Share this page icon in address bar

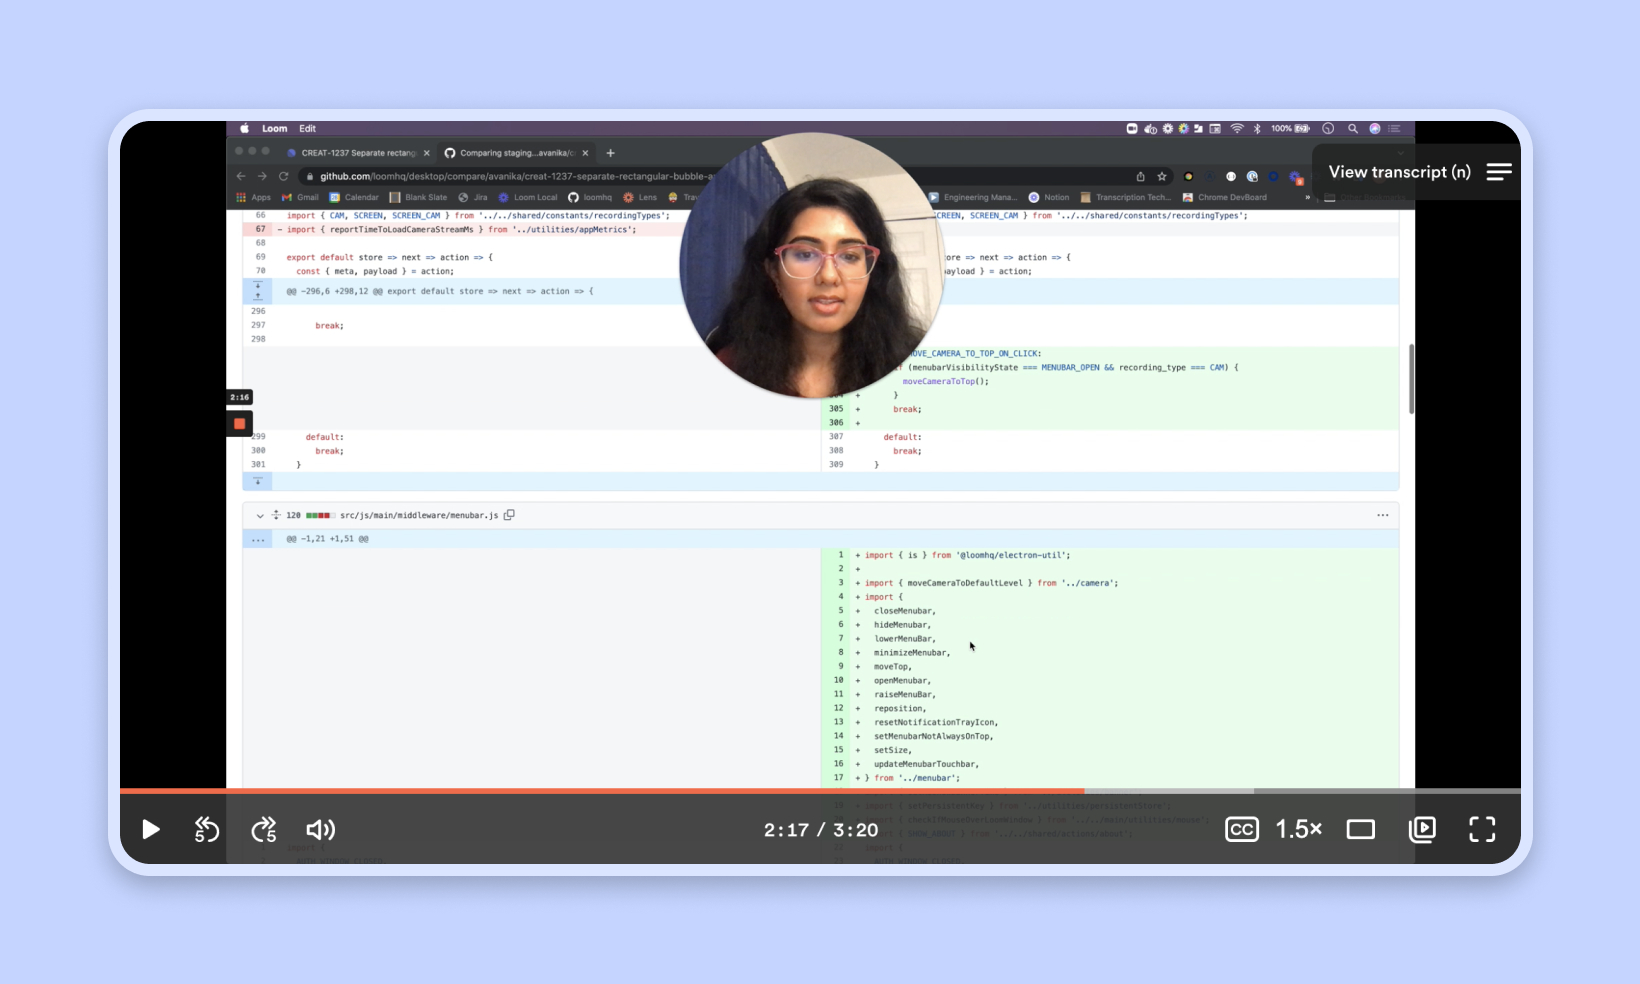(1140, 176)
